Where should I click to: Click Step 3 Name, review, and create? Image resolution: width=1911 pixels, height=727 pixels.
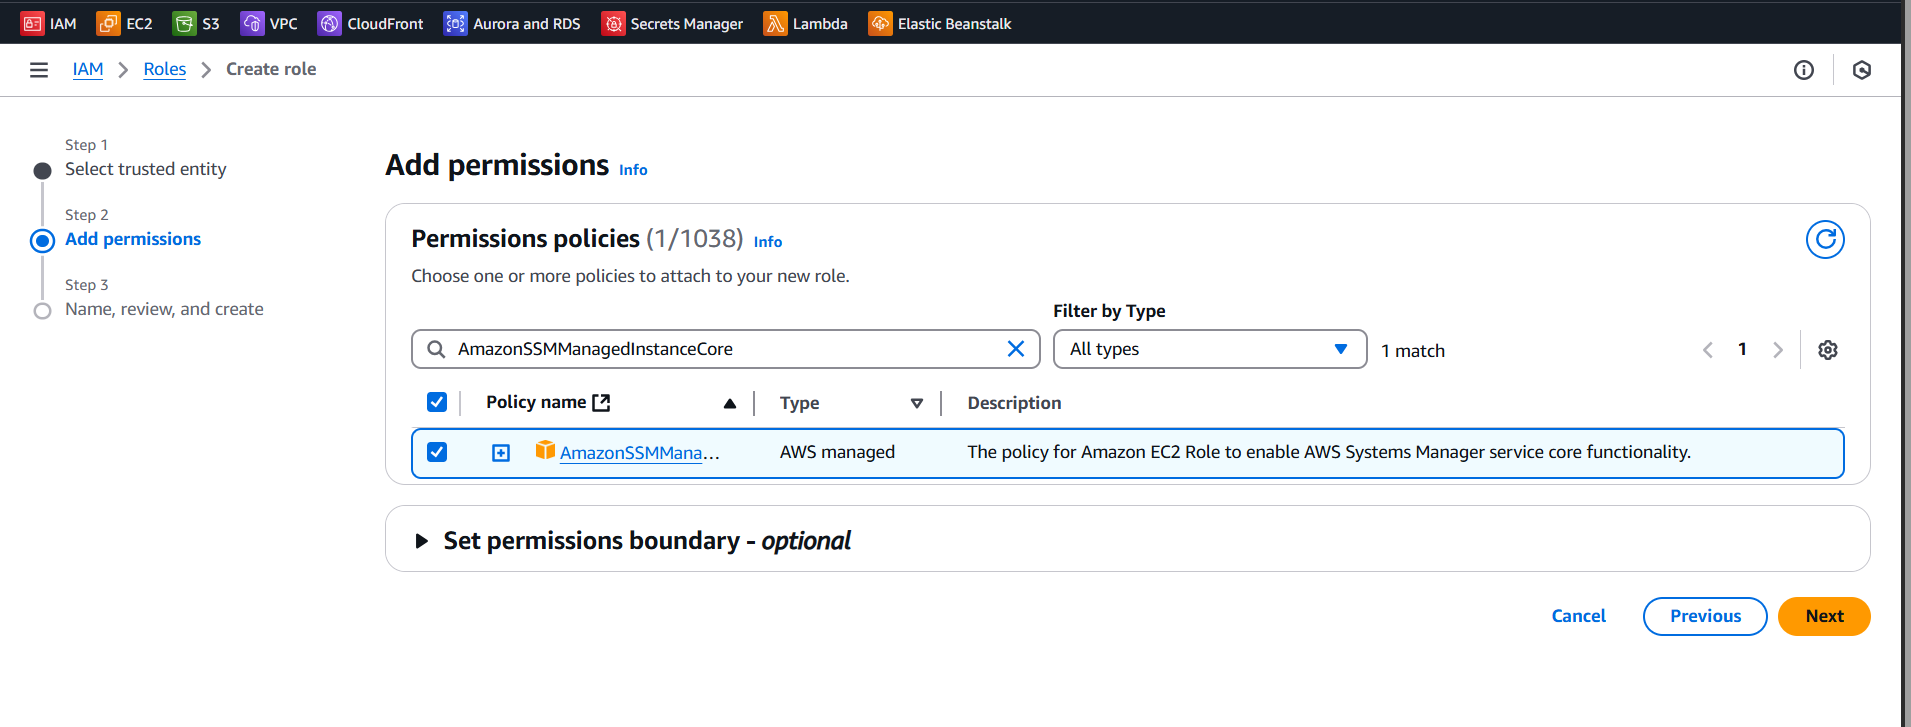pos(164,309)
